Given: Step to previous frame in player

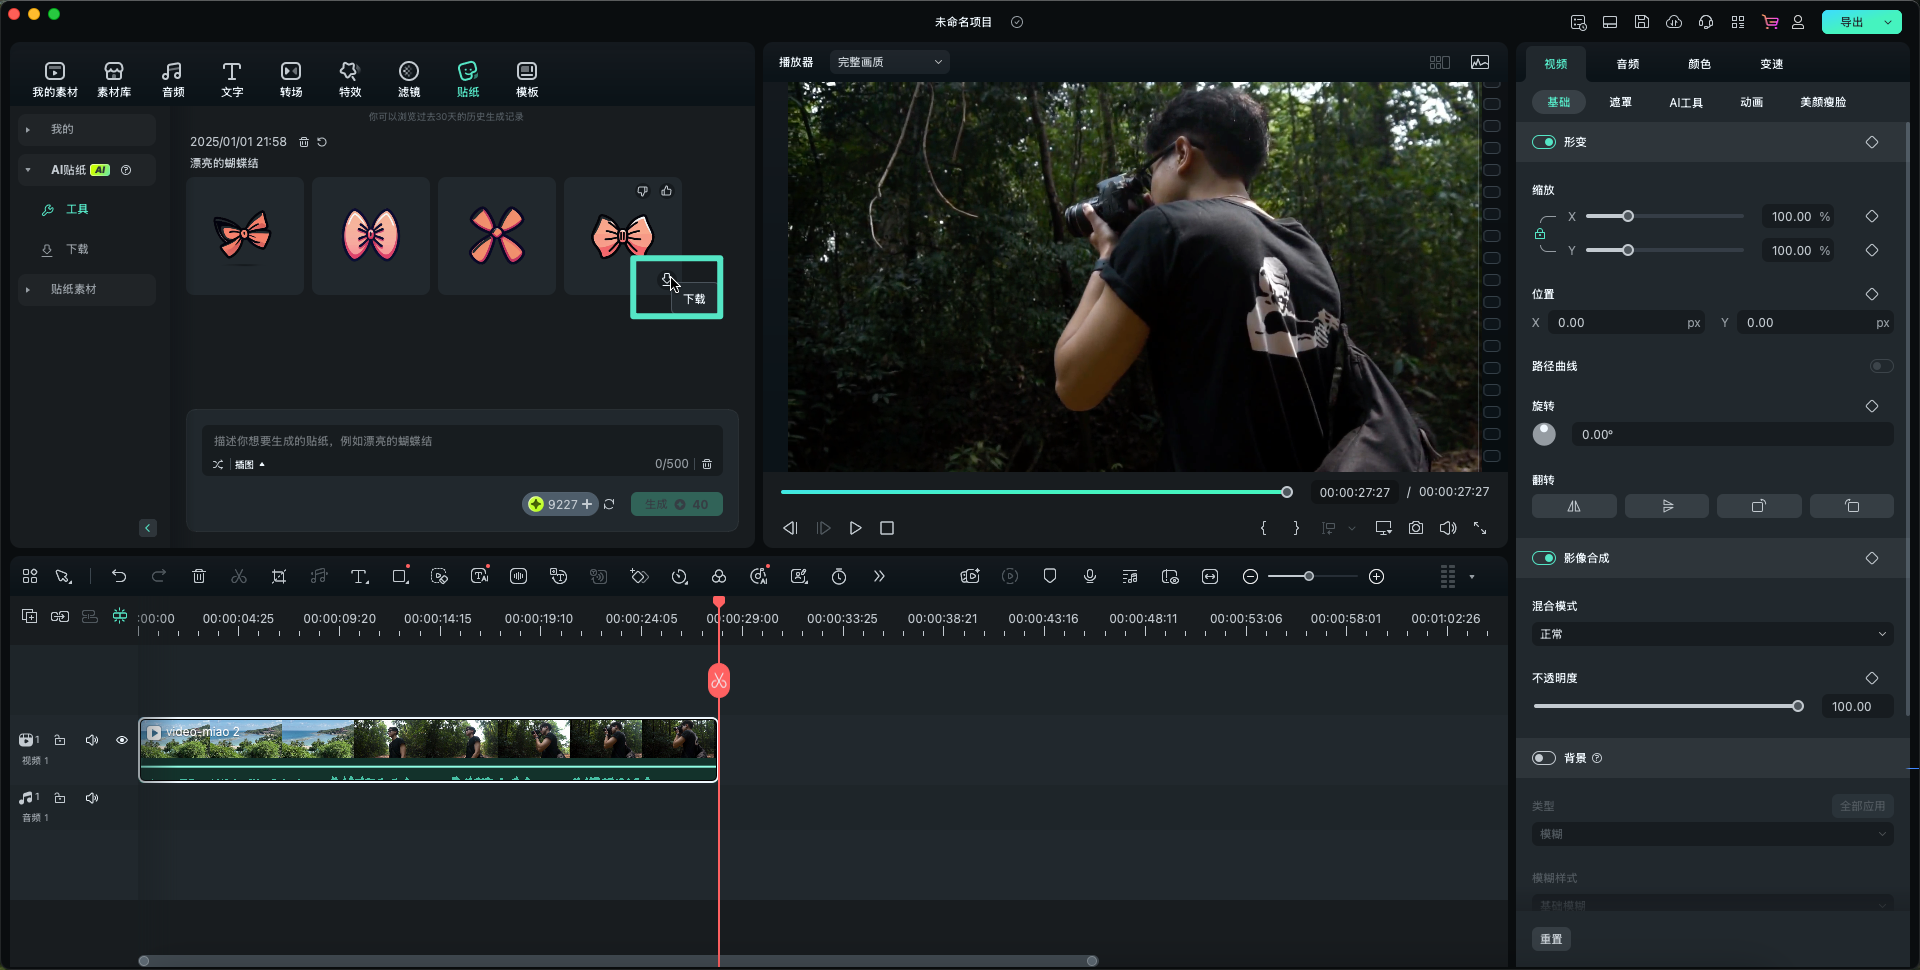Looking at the screenshot, I should (x=790, y=528).
